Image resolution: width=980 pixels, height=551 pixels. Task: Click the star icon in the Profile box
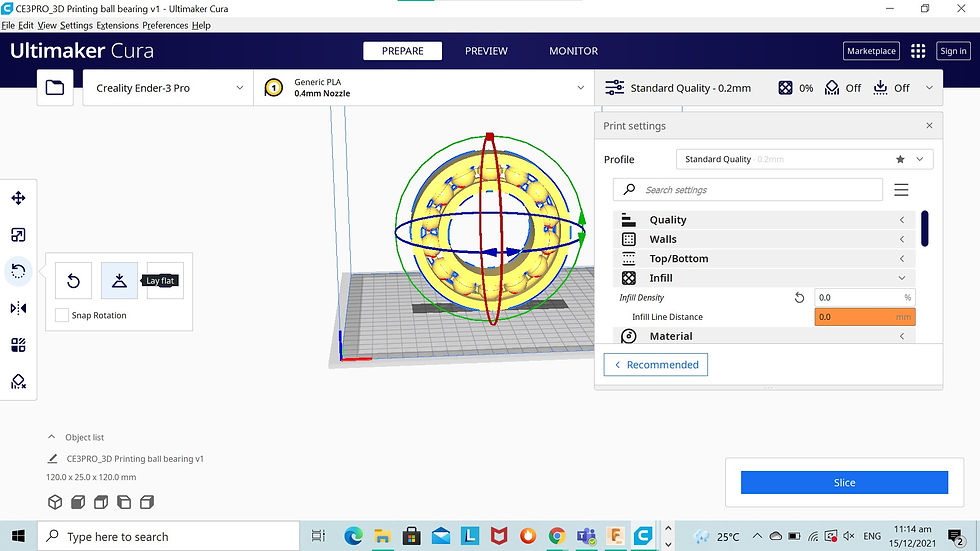[900, 159]
